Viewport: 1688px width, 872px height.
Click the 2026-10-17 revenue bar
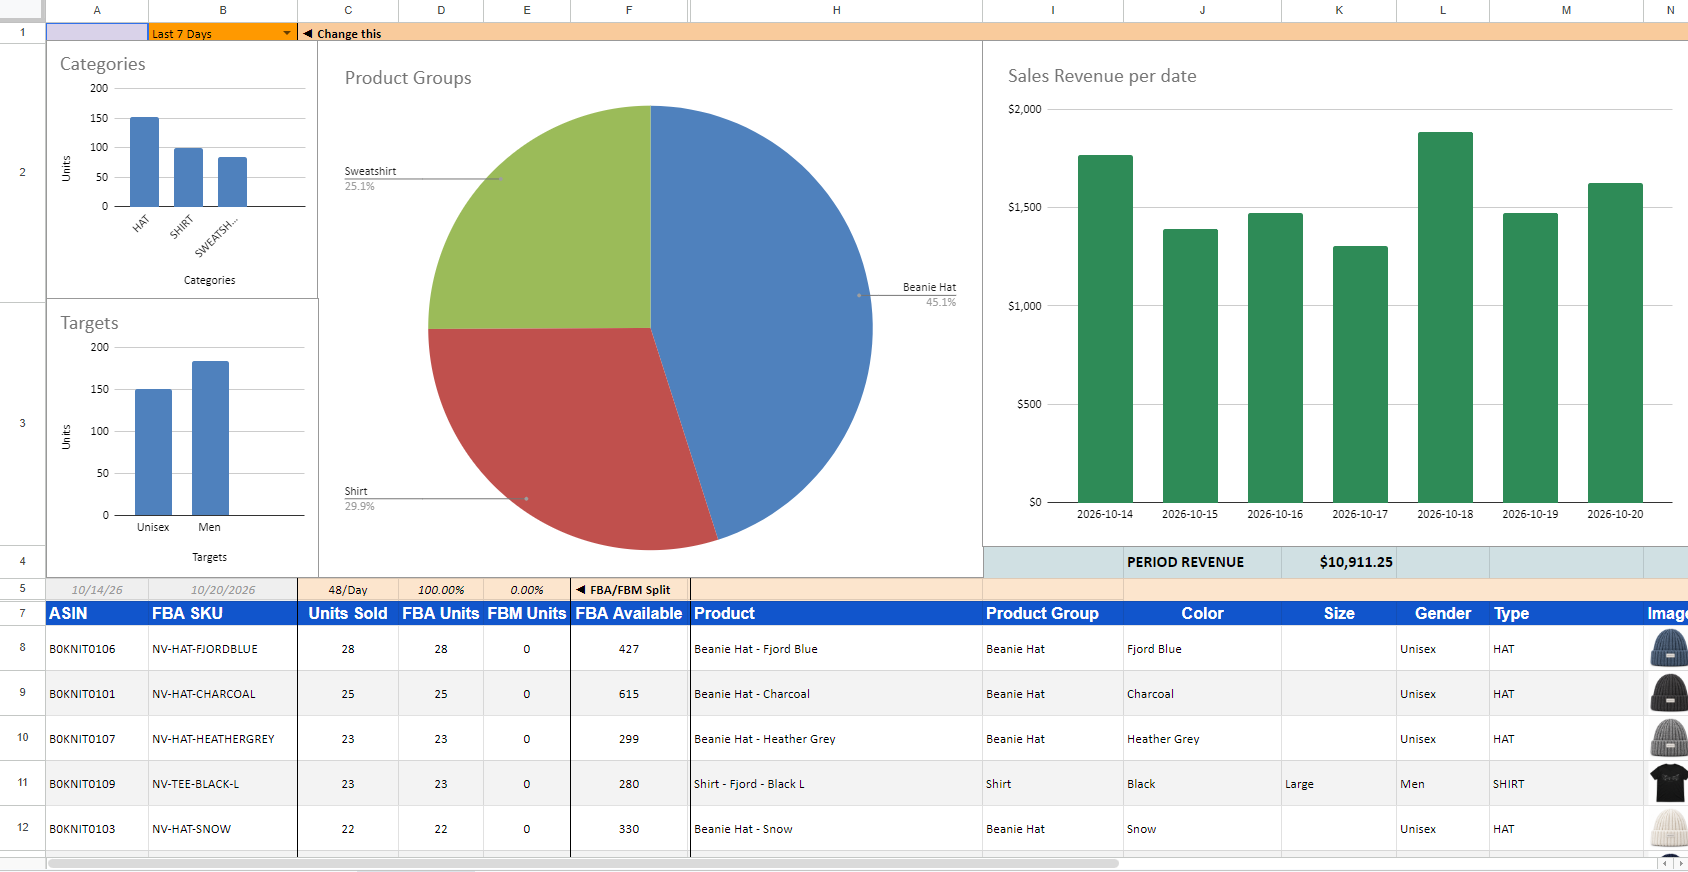[x=1360, y=374]
